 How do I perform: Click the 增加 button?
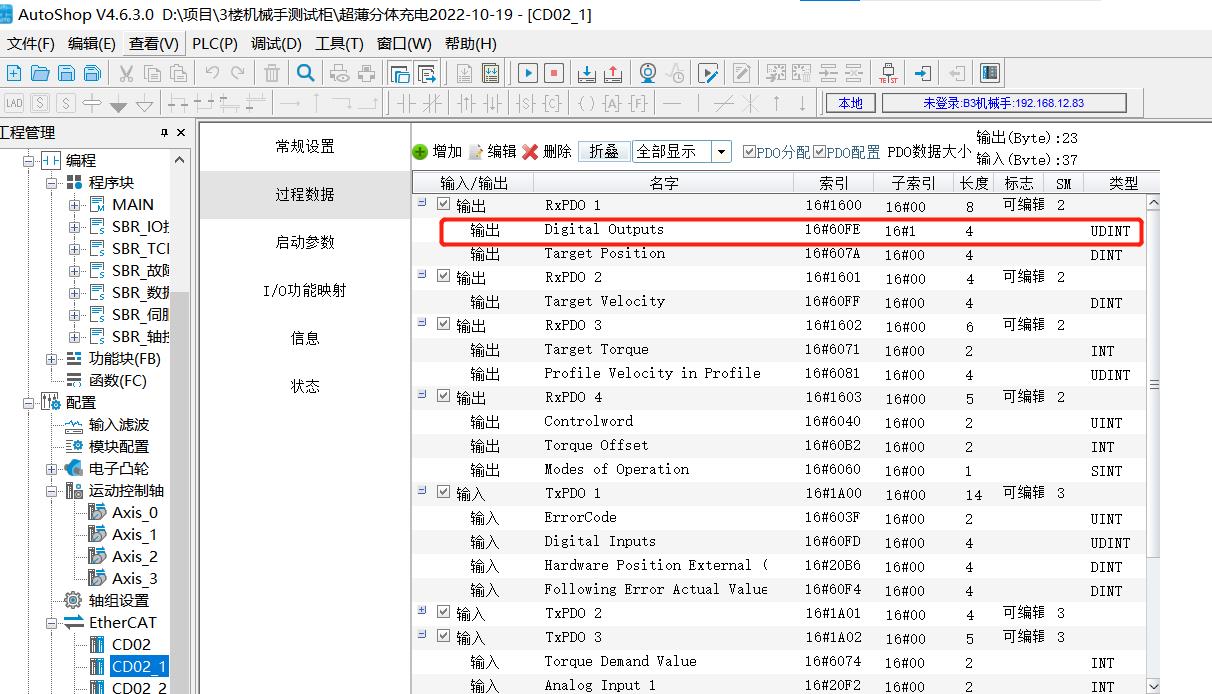pos(437,152)
